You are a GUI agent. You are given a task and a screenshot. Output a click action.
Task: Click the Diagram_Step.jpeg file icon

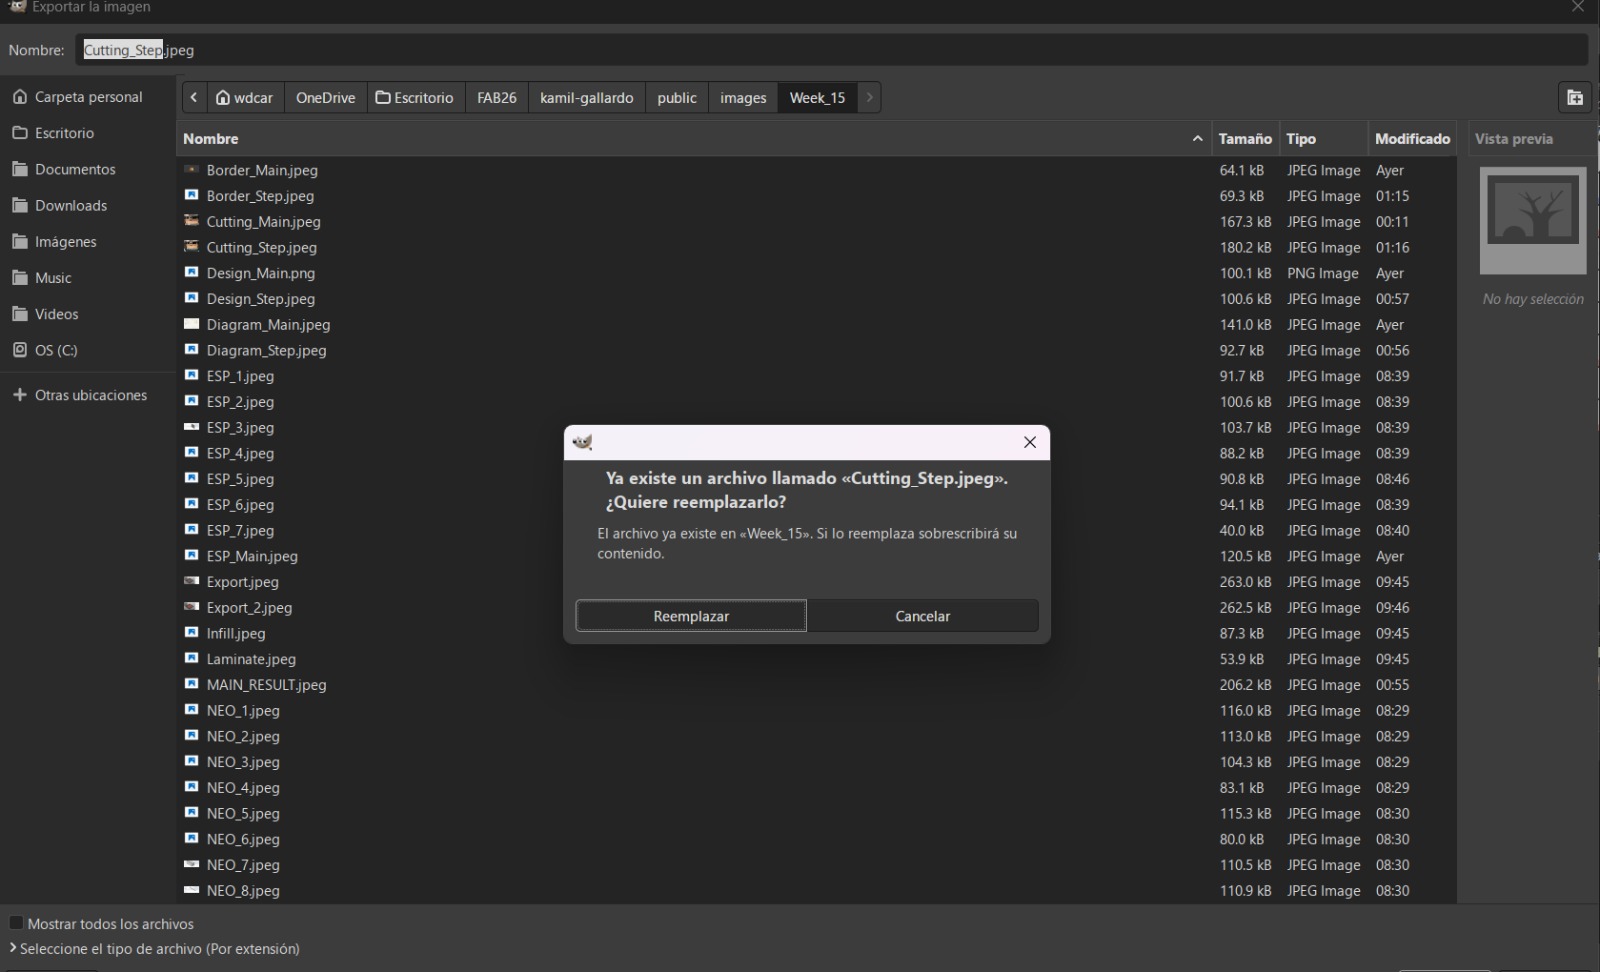point(192,350)
